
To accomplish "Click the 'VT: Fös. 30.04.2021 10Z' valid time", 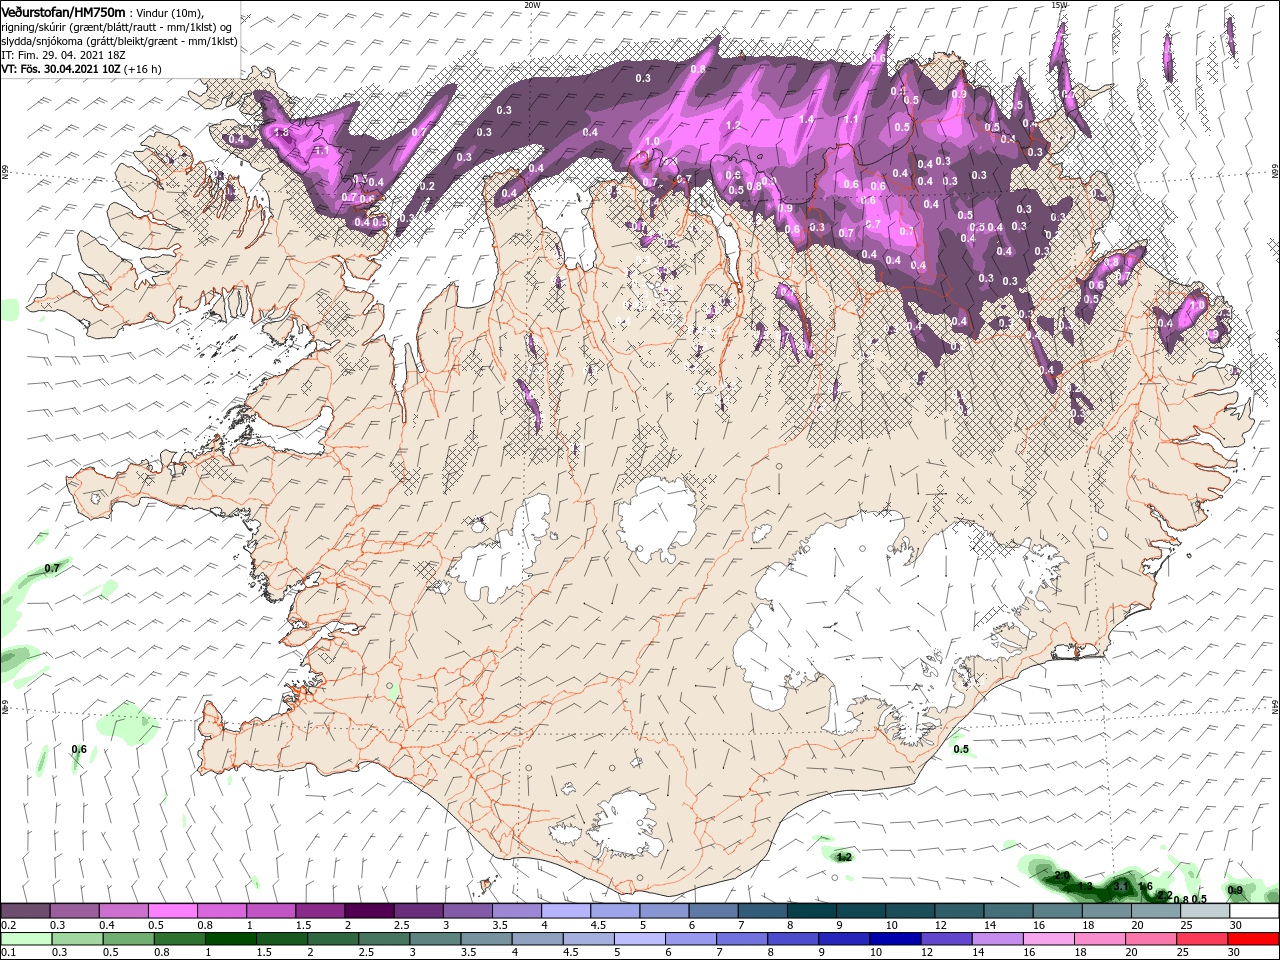I will click(60, 69).
